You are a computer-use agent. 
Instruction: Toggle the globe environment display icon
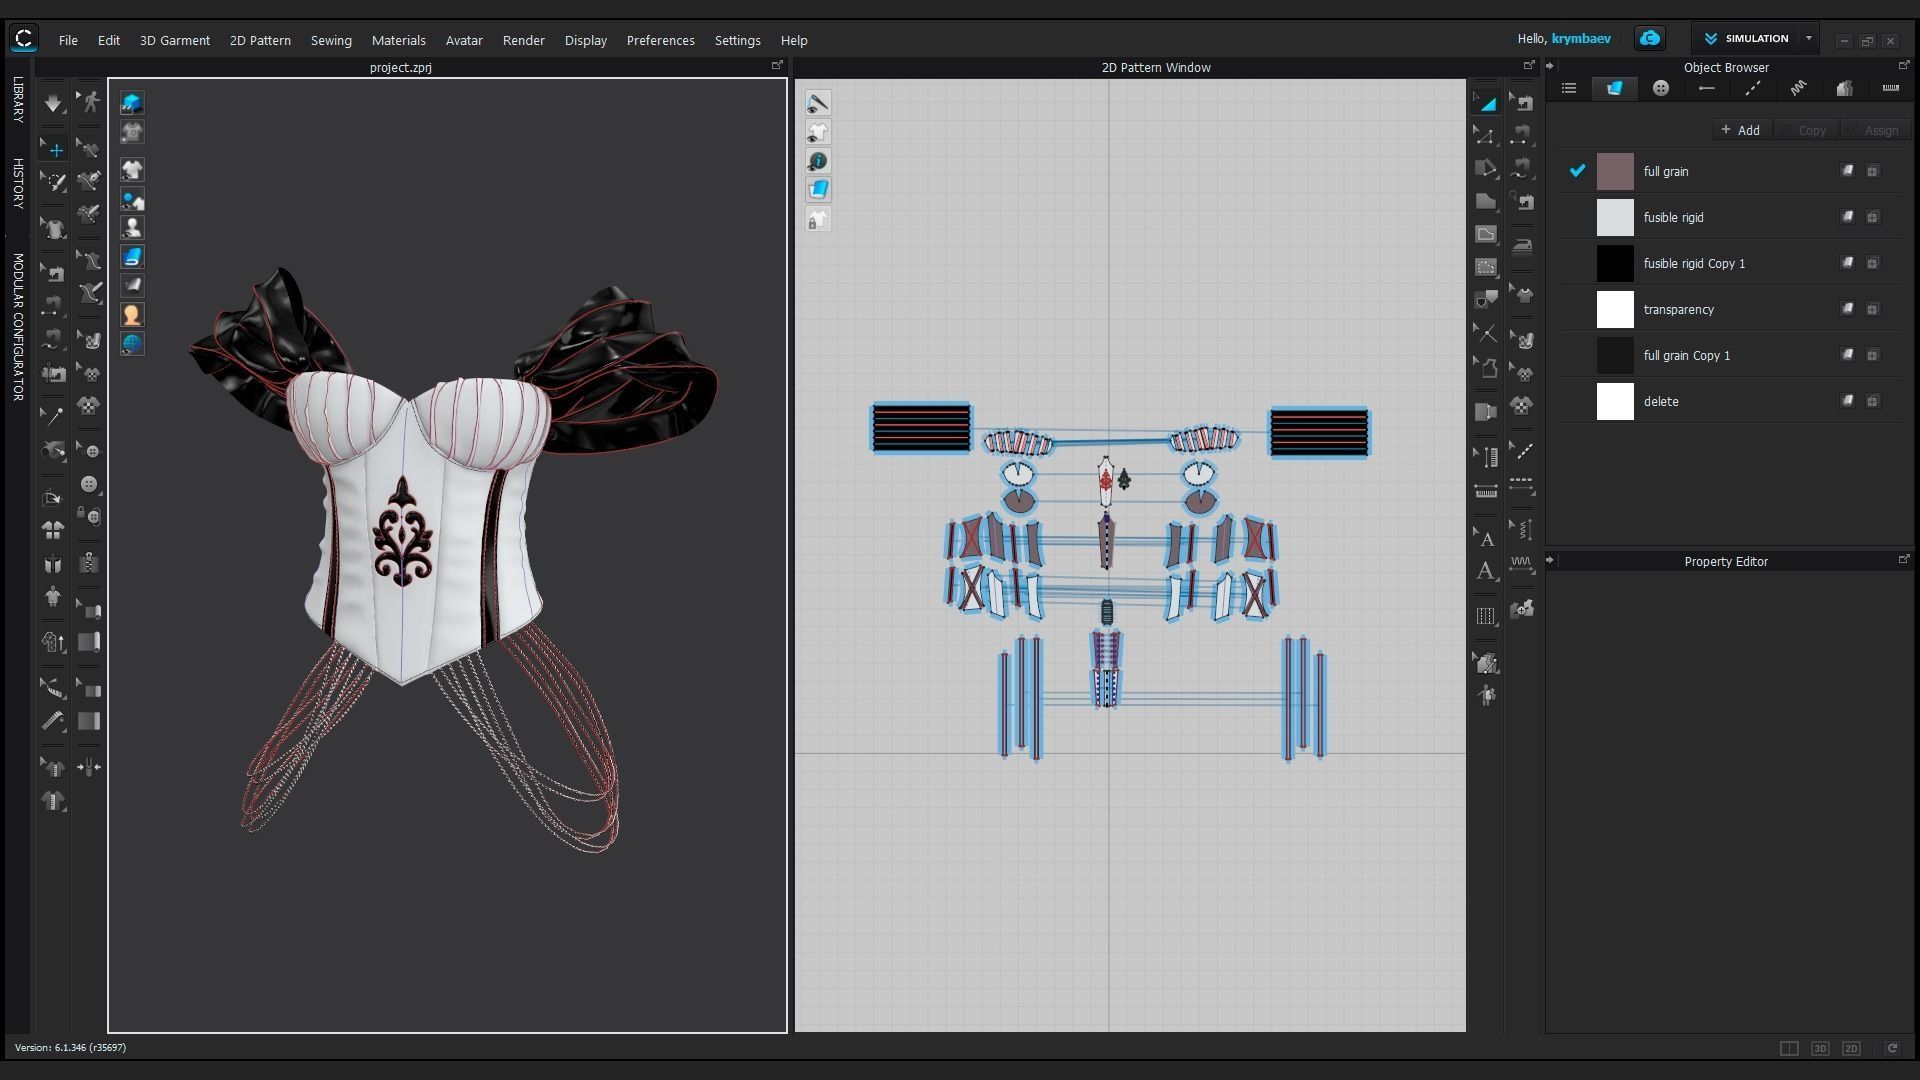(132, 344)
